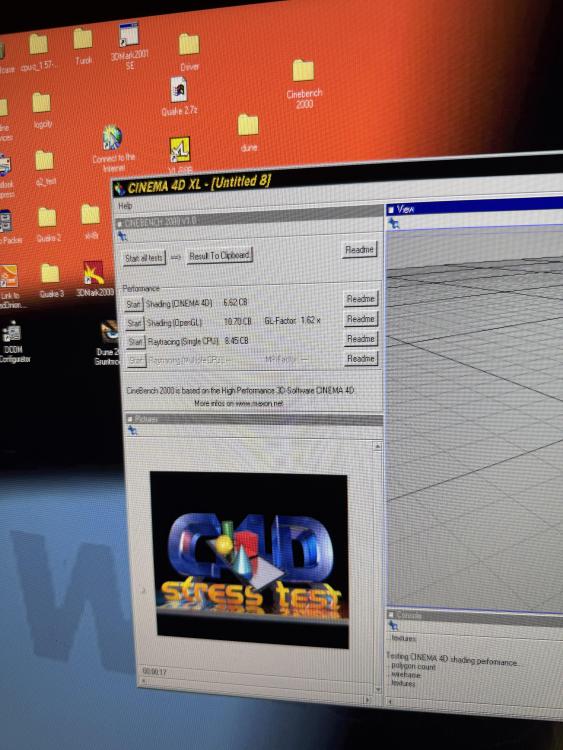Start the Shading (CINEMA 4D) test

pos(133,304)
